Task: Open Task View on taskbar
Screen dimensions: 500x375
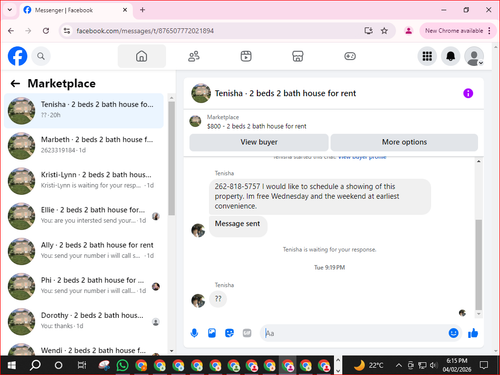Action: pos(82,365)
